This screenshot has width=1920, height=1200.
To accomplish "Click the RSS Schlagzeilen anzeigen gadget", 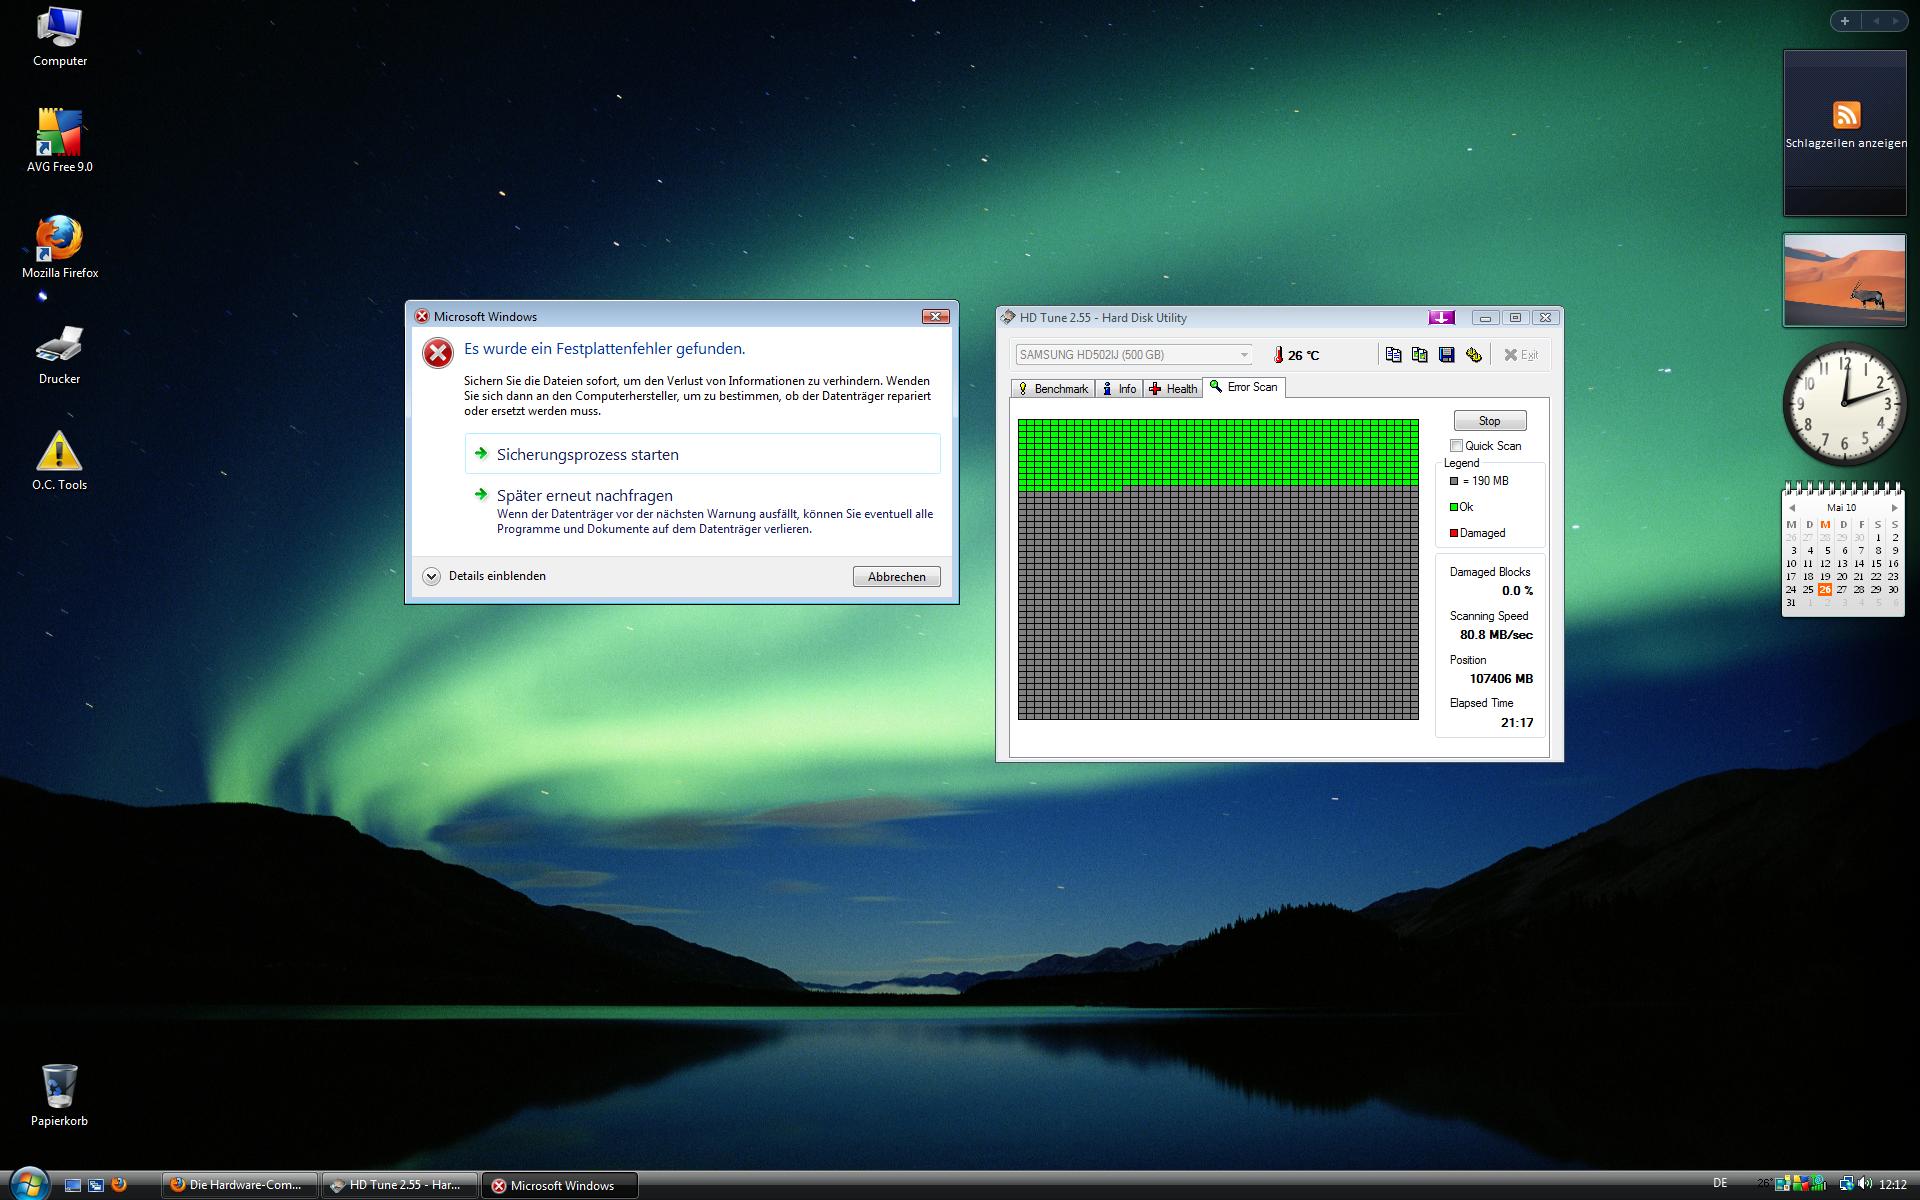I will point(1845,118).
